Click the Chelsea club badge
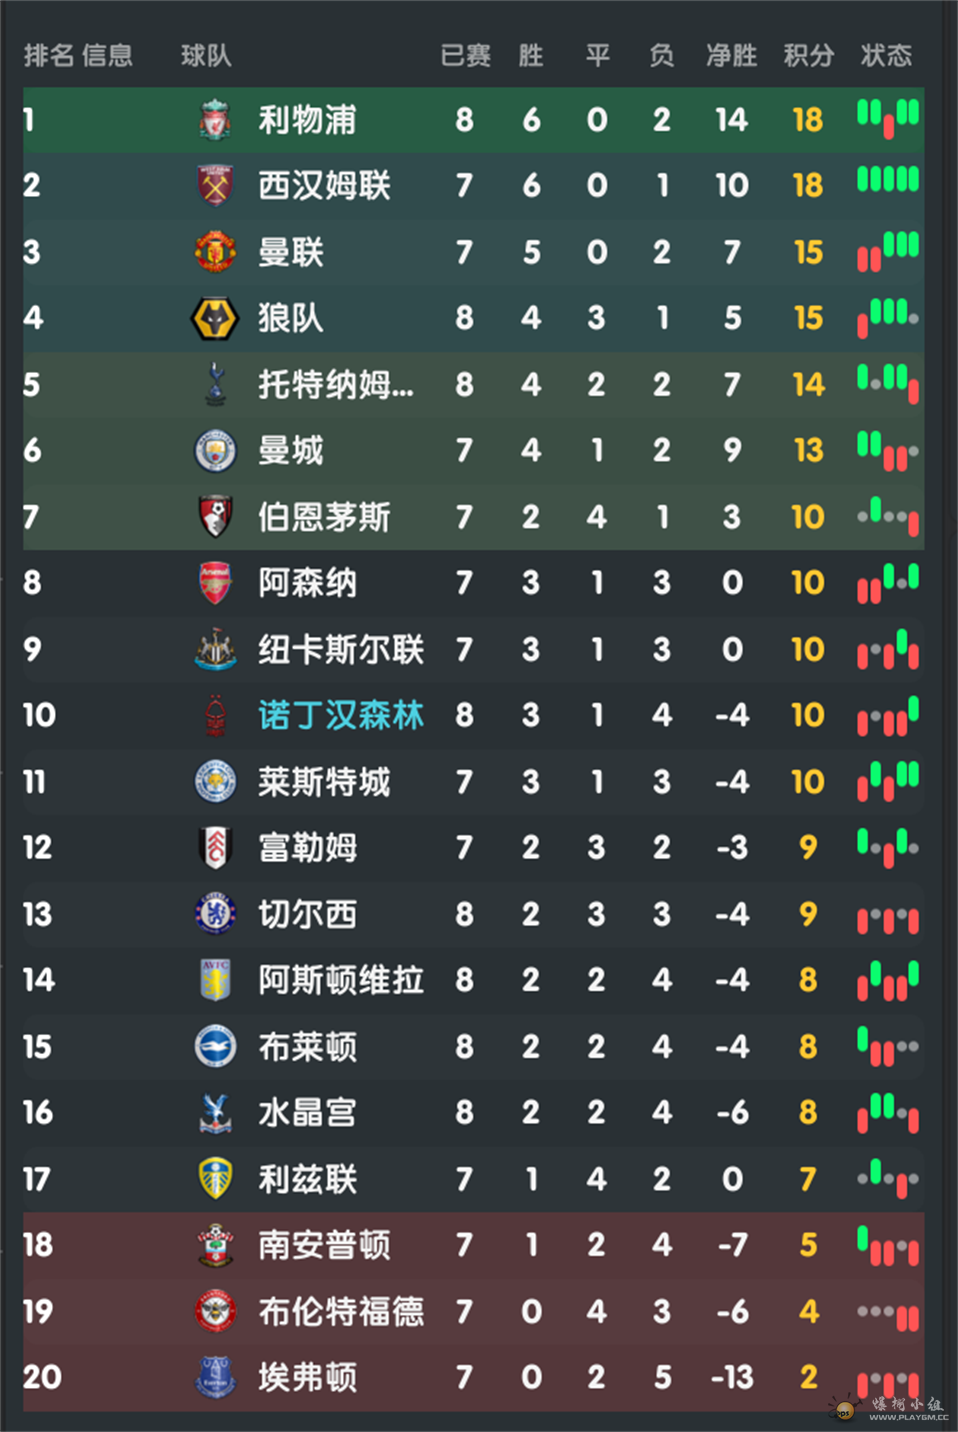Image resolution: width=958 pixels, height=1432 pixels. coord(215,914)
